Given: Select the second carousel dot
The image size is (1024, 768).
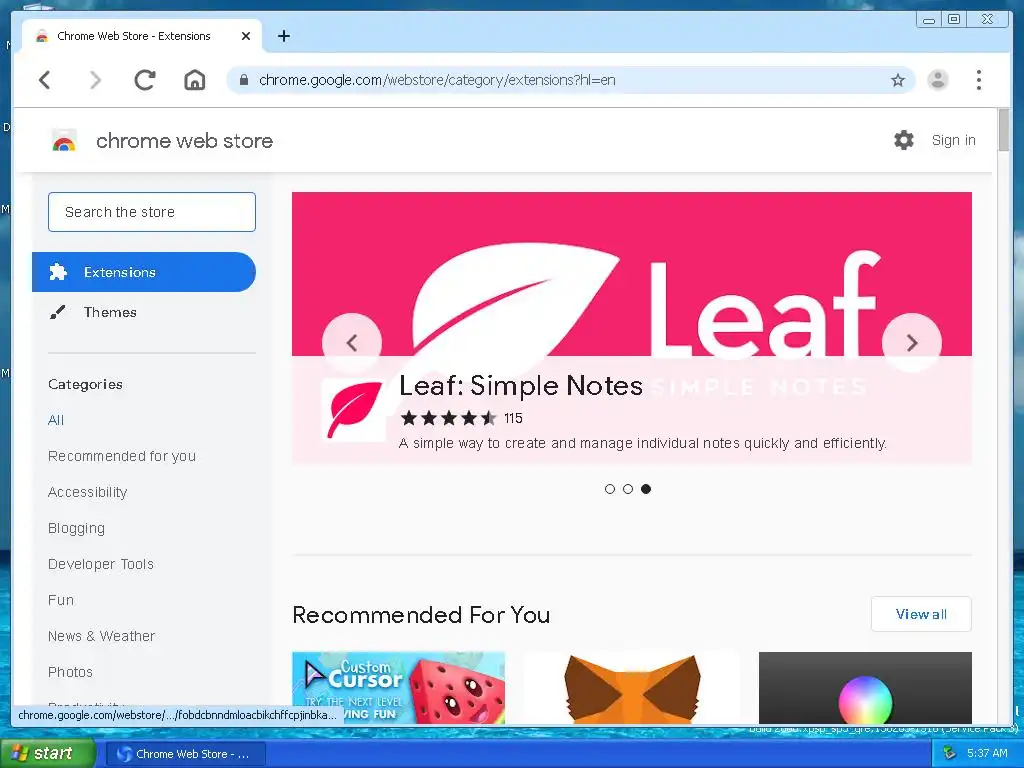Looking at the screenshot, I should (x=628, y=489).
